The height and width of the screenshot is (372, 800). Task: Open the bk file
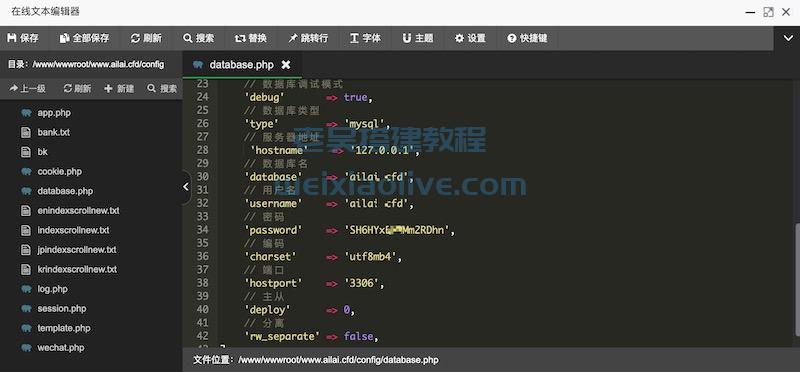42,152
